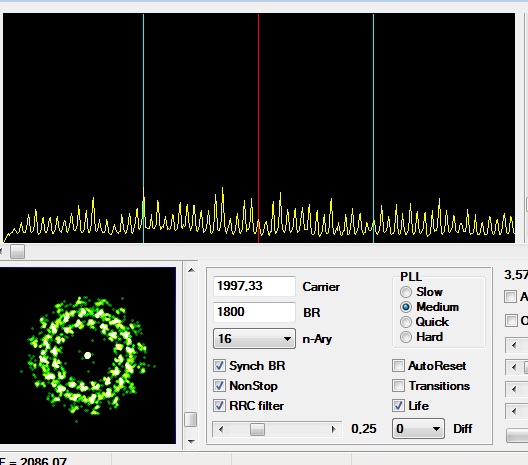Click the constellation panel scroll up arrow
The image size is (528, 465).
pos(191,270)
